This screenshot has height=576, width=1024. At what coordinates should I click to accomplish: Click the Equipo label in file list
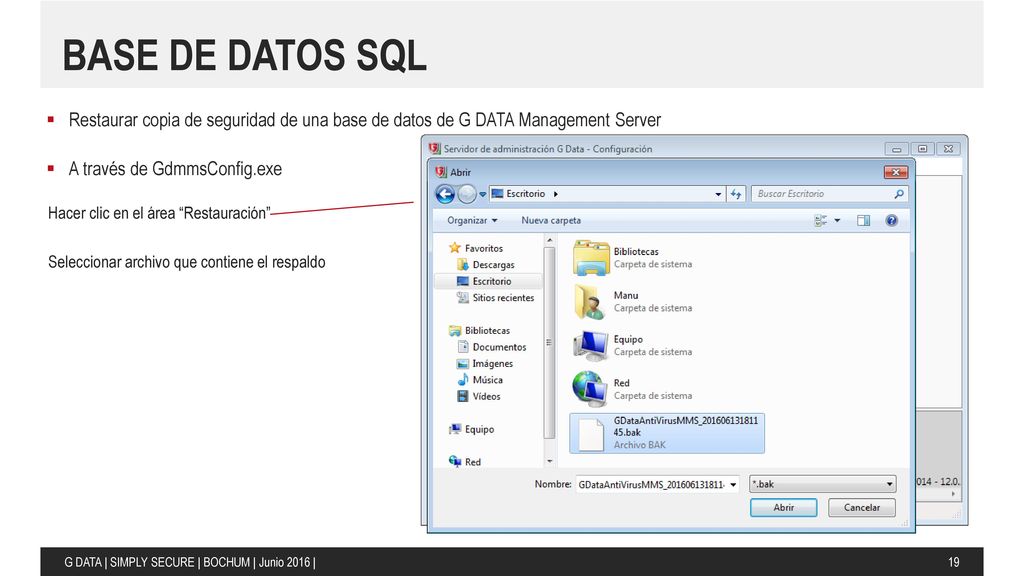tap(628, 339)
